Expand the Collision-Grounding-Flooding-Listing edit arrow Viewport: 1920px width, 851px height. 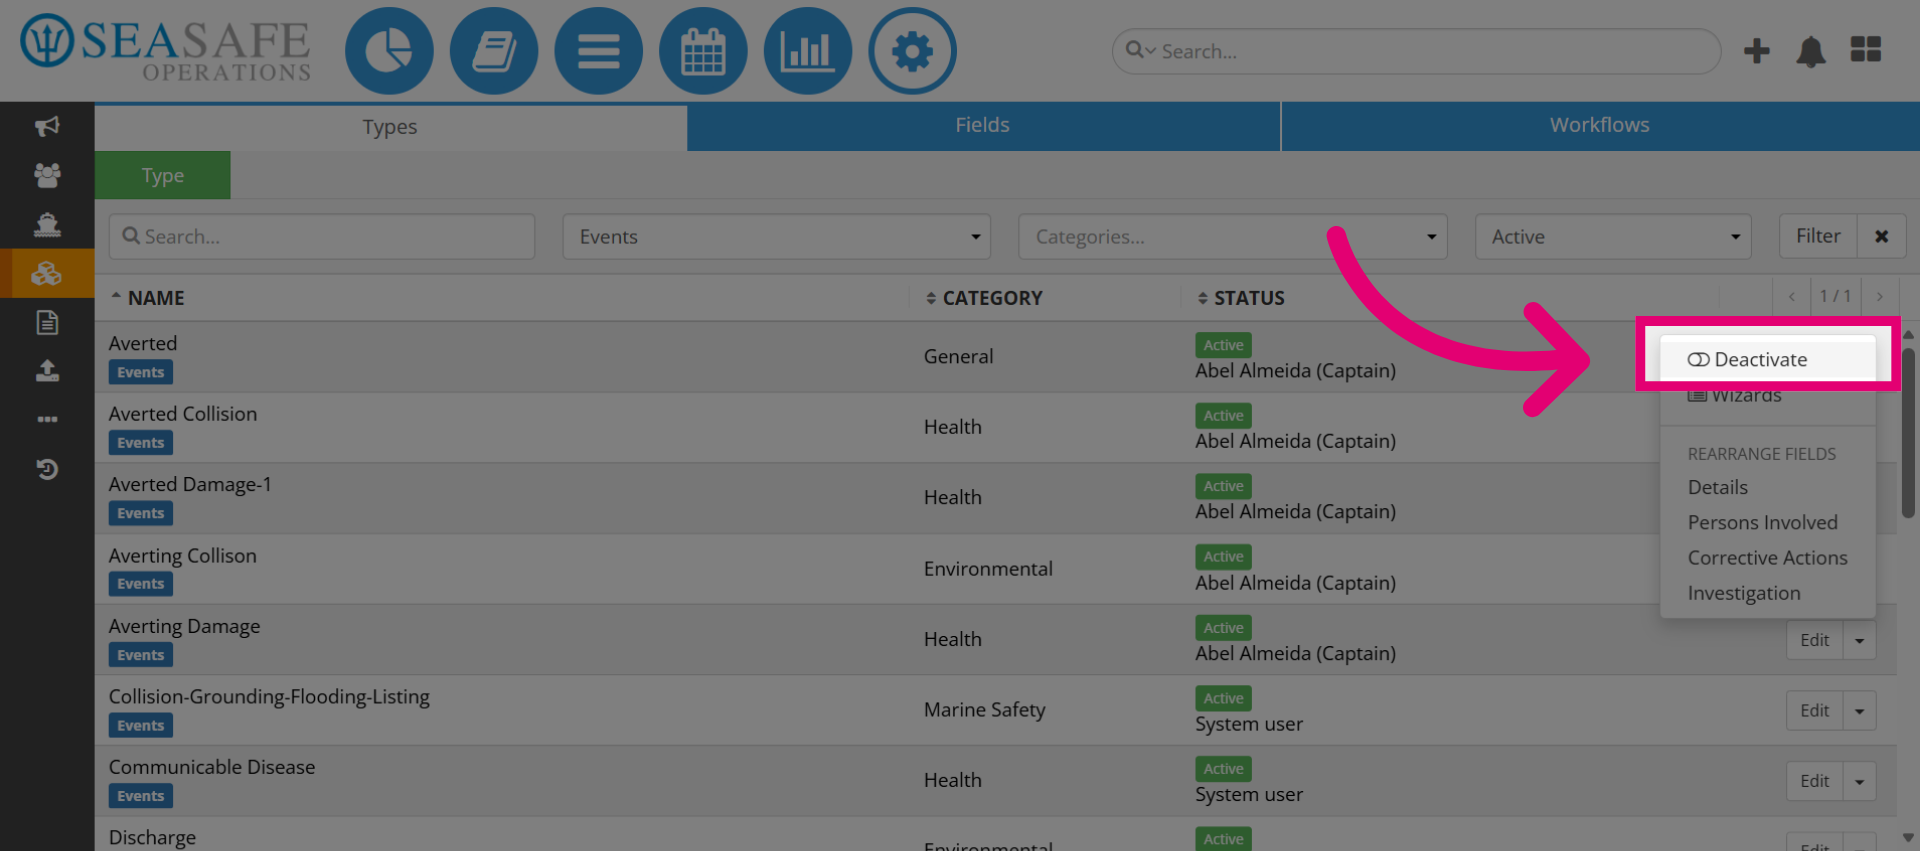point(1859,711)
